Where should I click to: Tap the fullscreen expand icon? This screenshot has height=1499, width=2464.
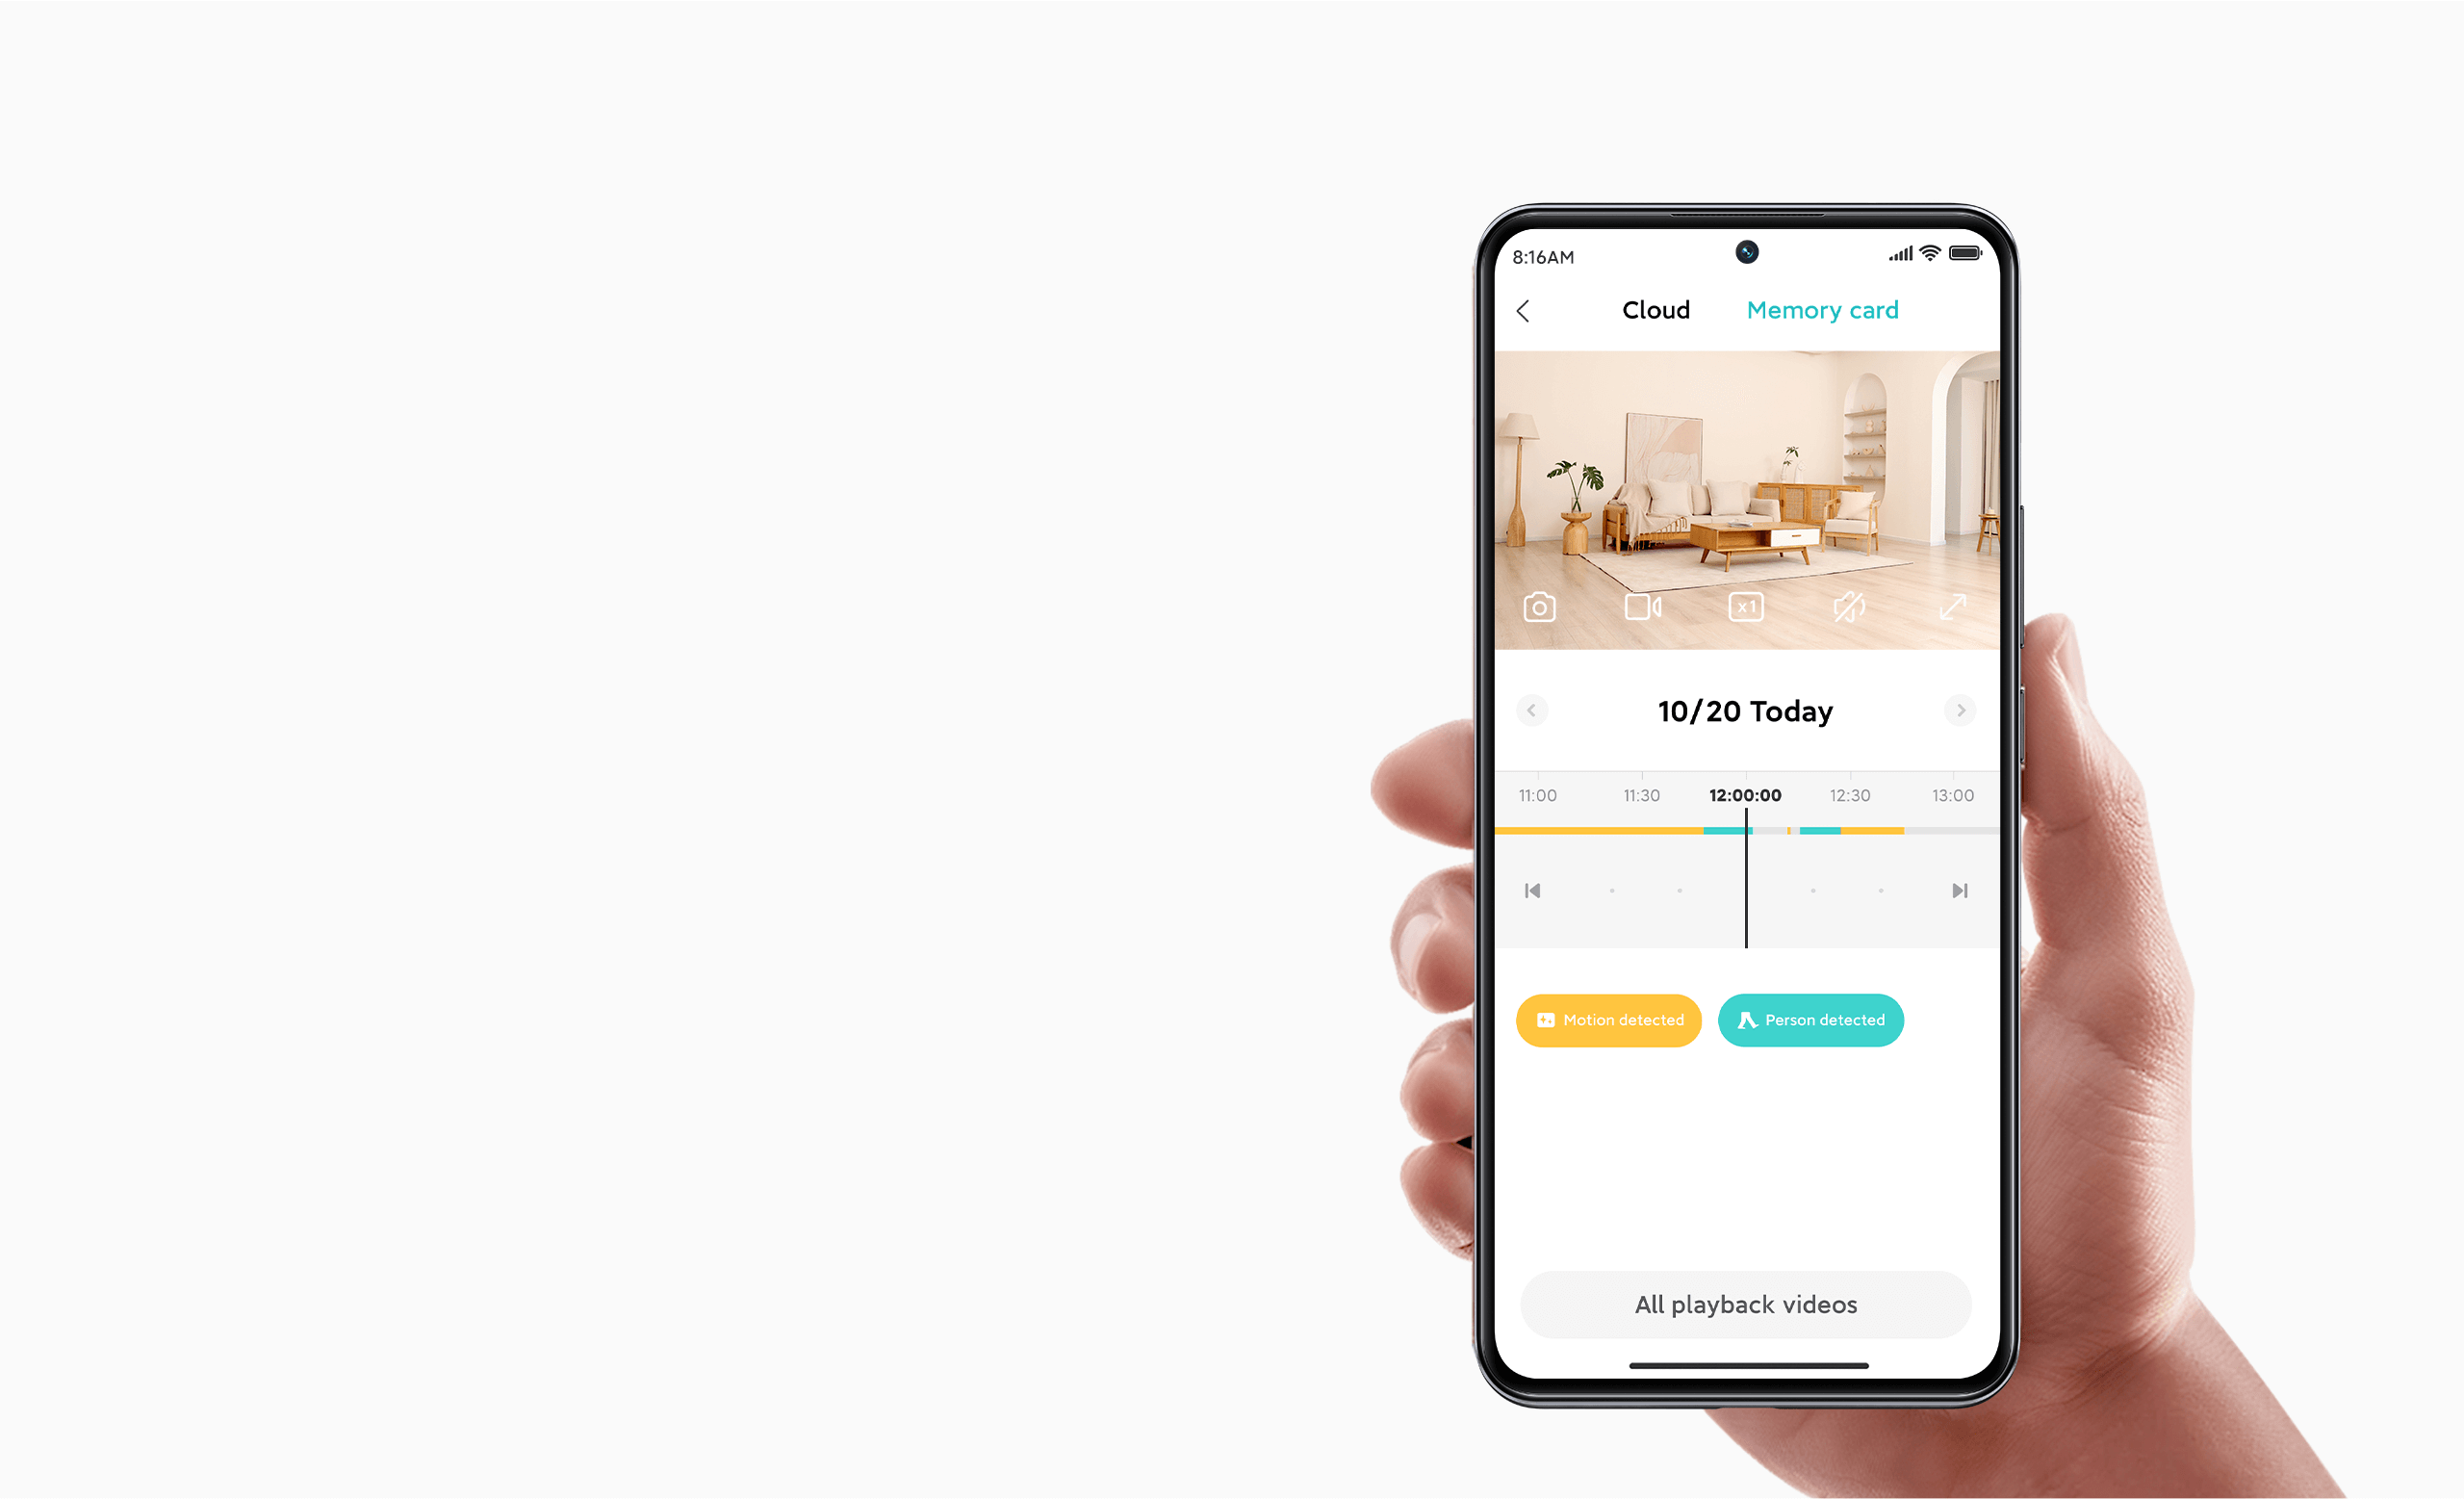(x=1954, y=609)
